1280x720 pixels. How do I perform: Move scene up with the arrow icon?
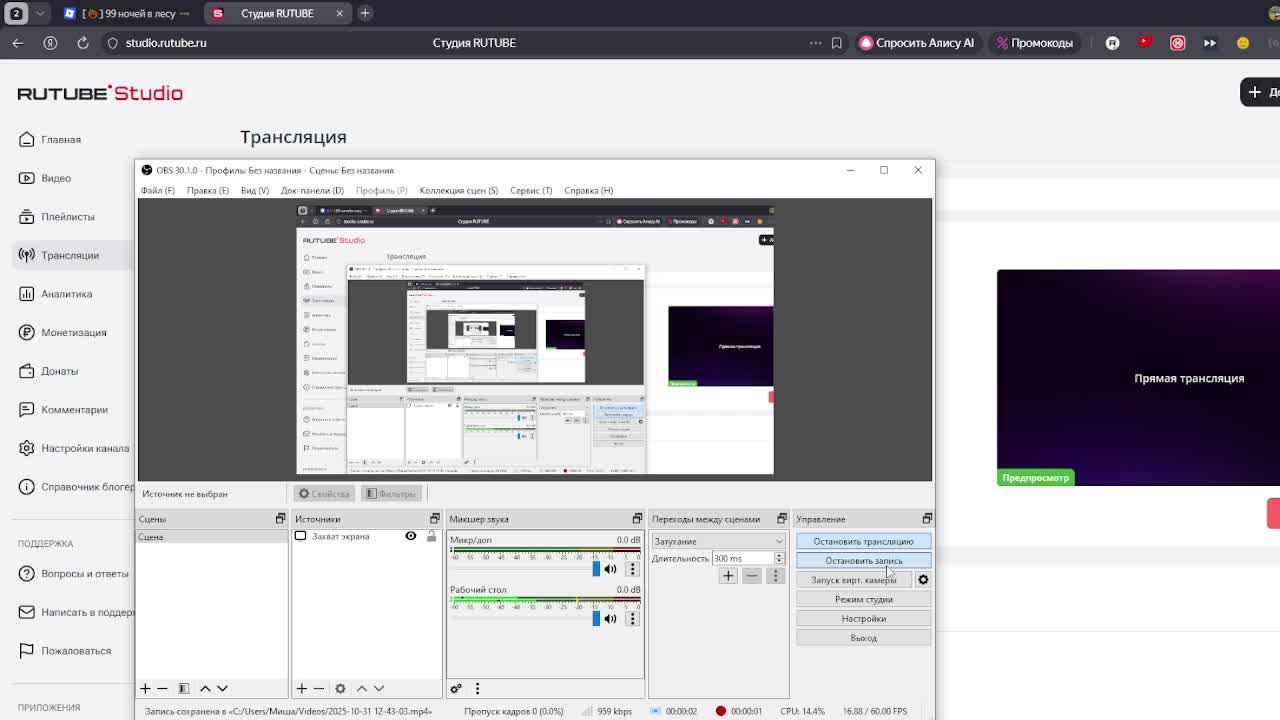click(205, 688)
